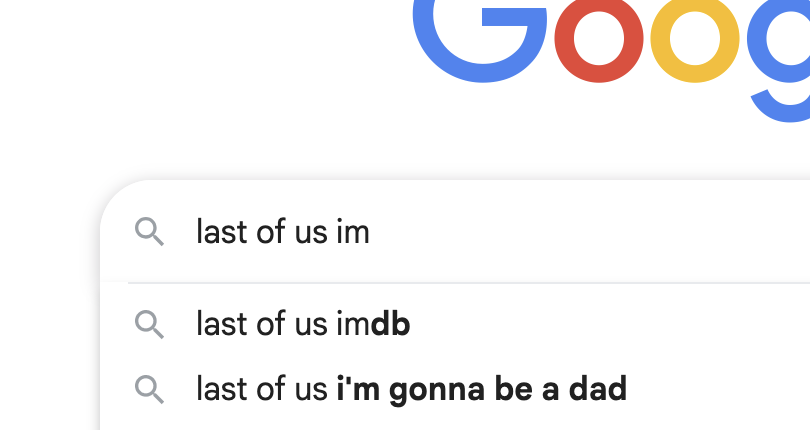This screenshot has height=430, width=810.
Task: Click the bold 'db' completion text
Action: pos(390,324)
